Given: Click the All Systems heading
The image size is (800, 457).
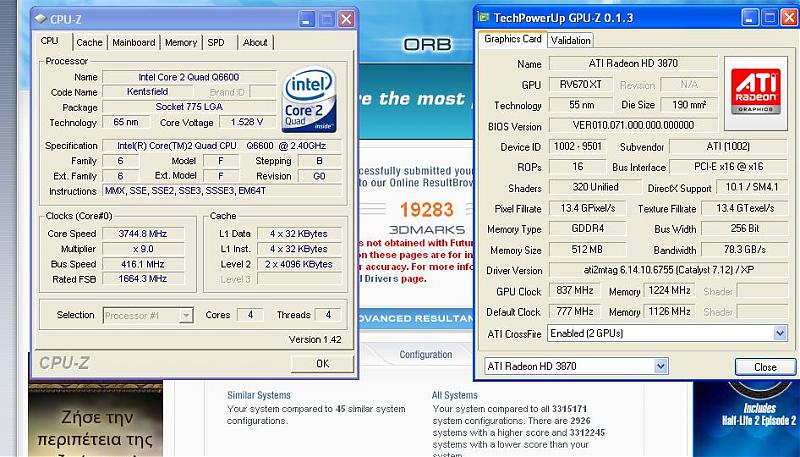Looking at the screenshot, I should click(455, 395).
